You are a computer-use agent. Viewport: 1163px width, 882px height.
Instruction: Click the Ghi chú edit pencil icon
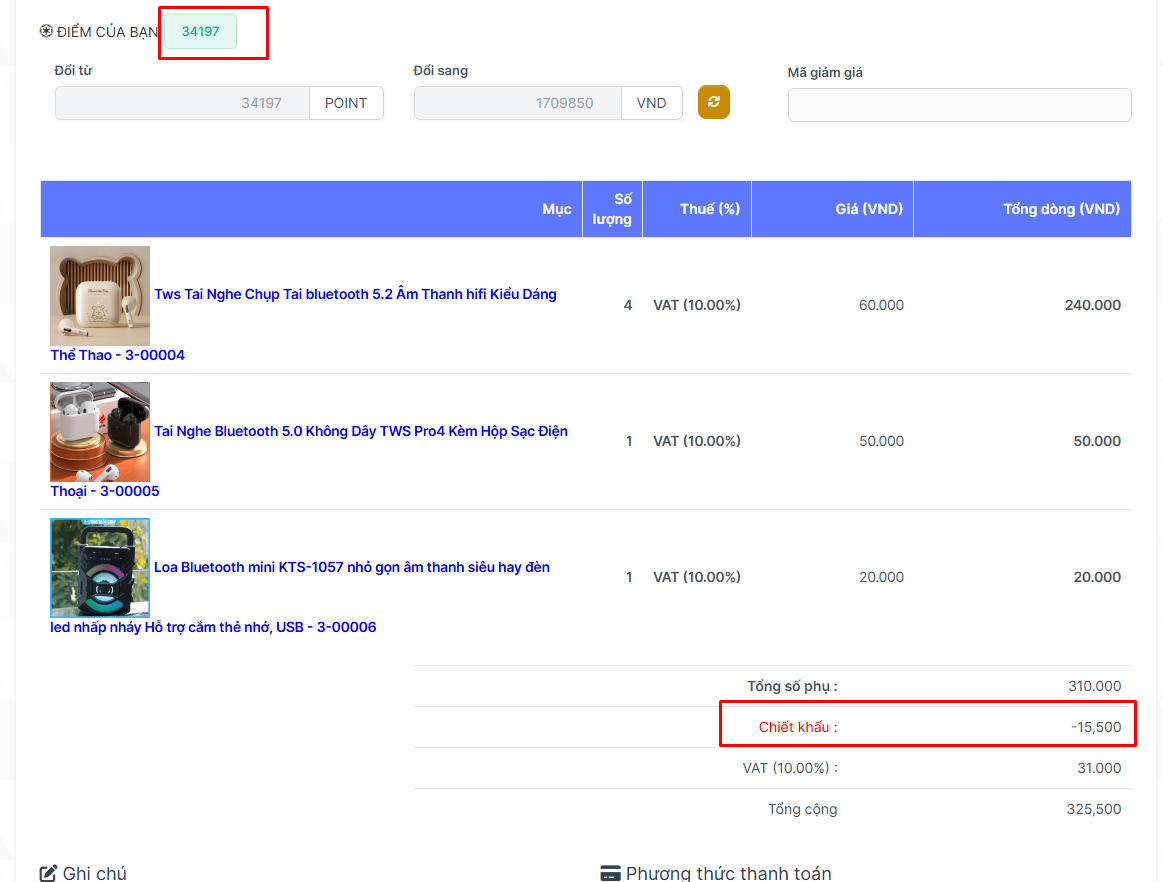(48, 873)
